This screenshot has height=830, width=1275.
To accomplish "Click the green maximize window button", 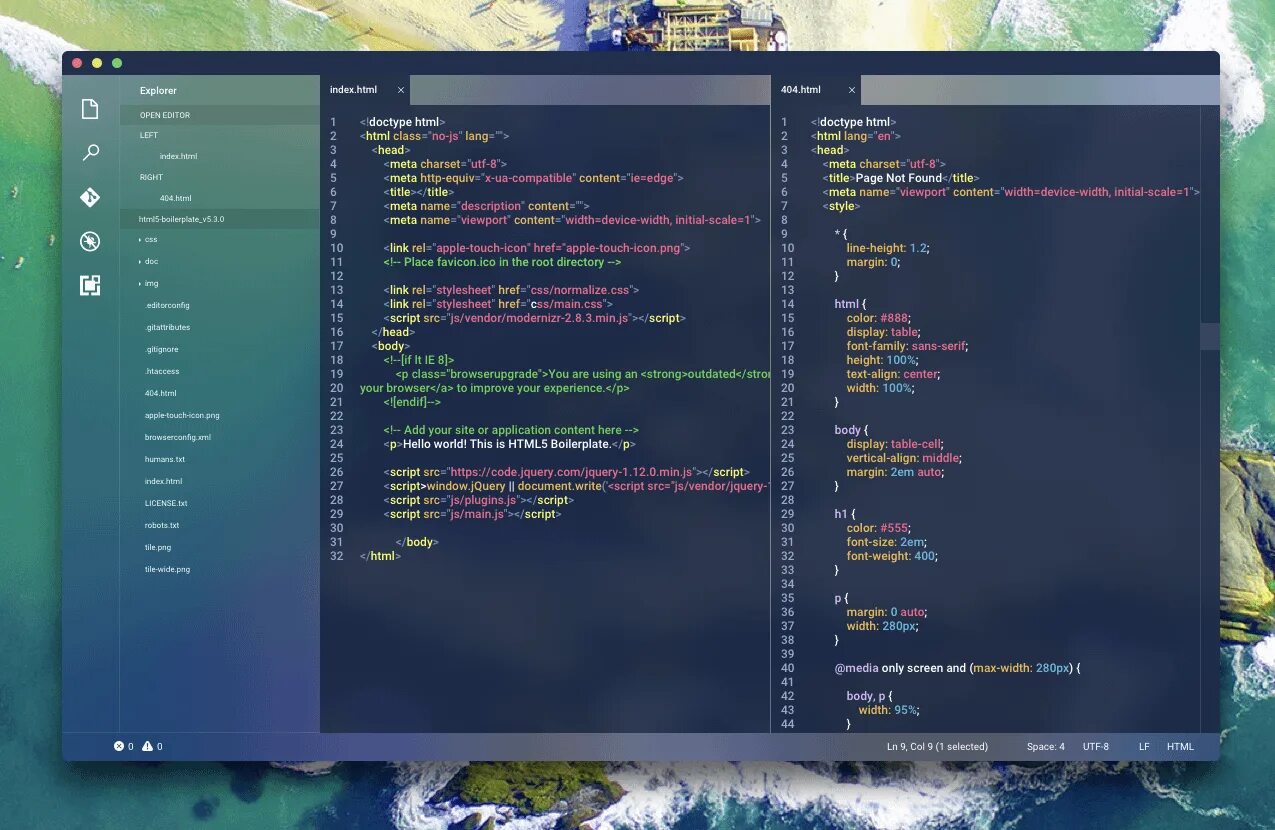I will [117, 63].
